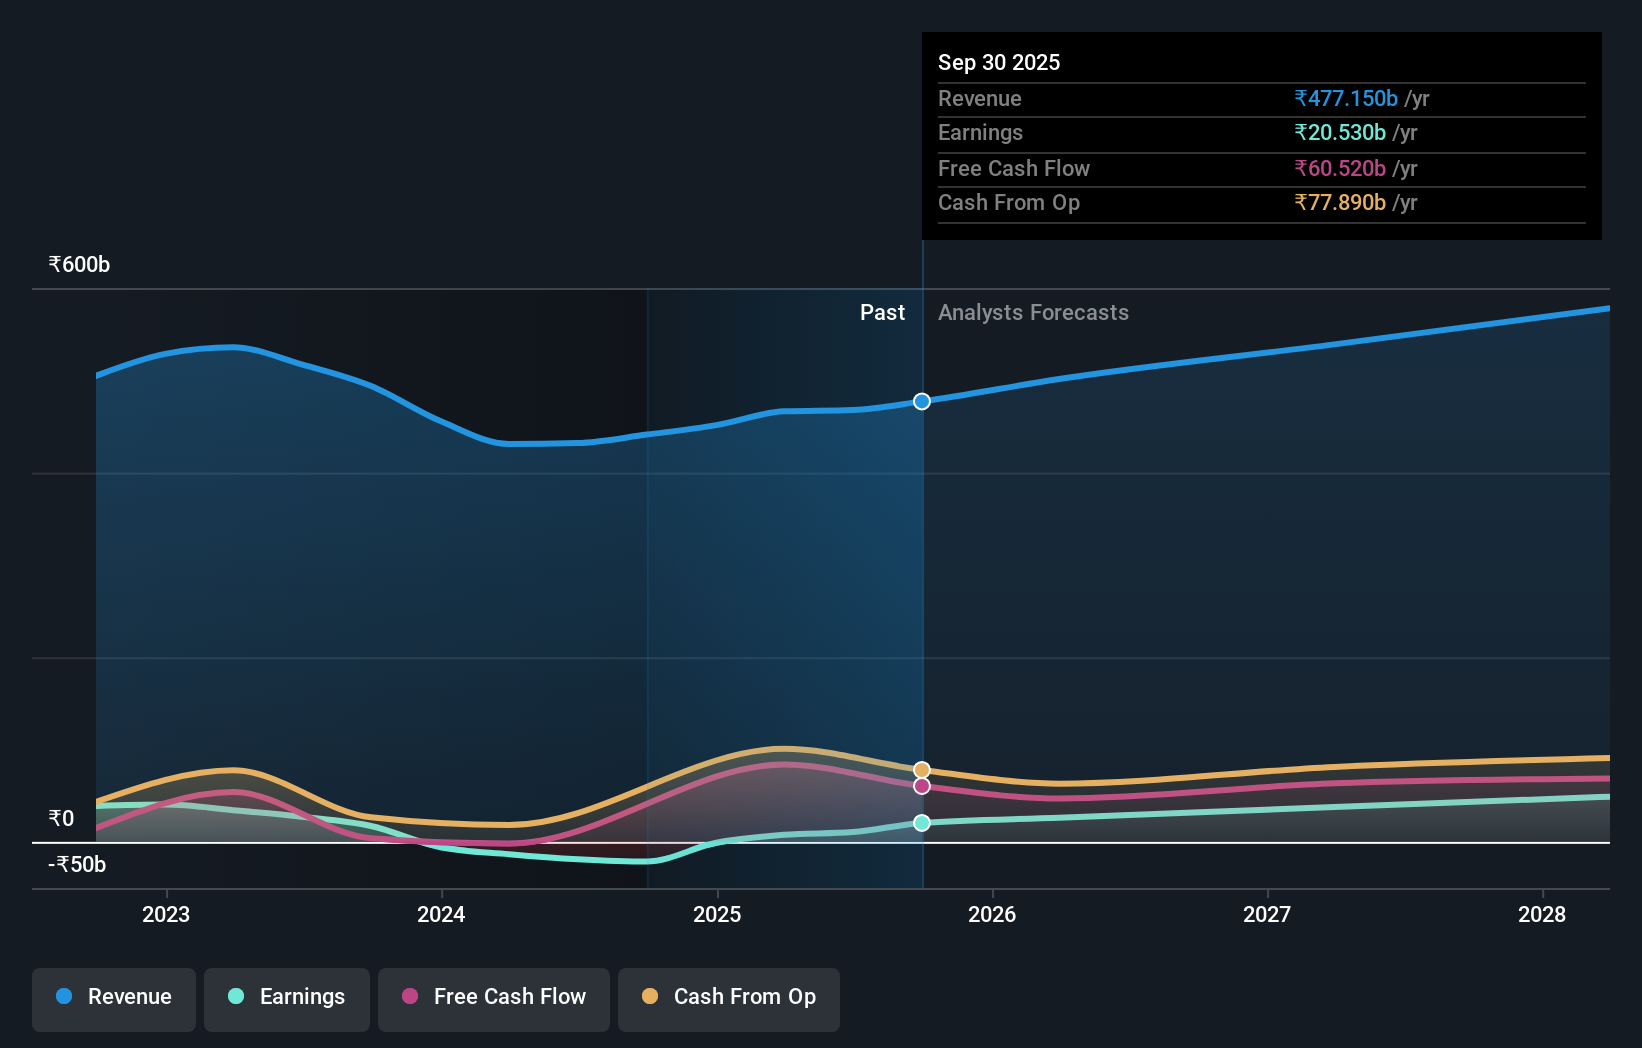Switch to the Analysts Forecasts section
The width and height of the screenshot is (1642, 1048).
pyautogui.click(x=1033, y=312)
